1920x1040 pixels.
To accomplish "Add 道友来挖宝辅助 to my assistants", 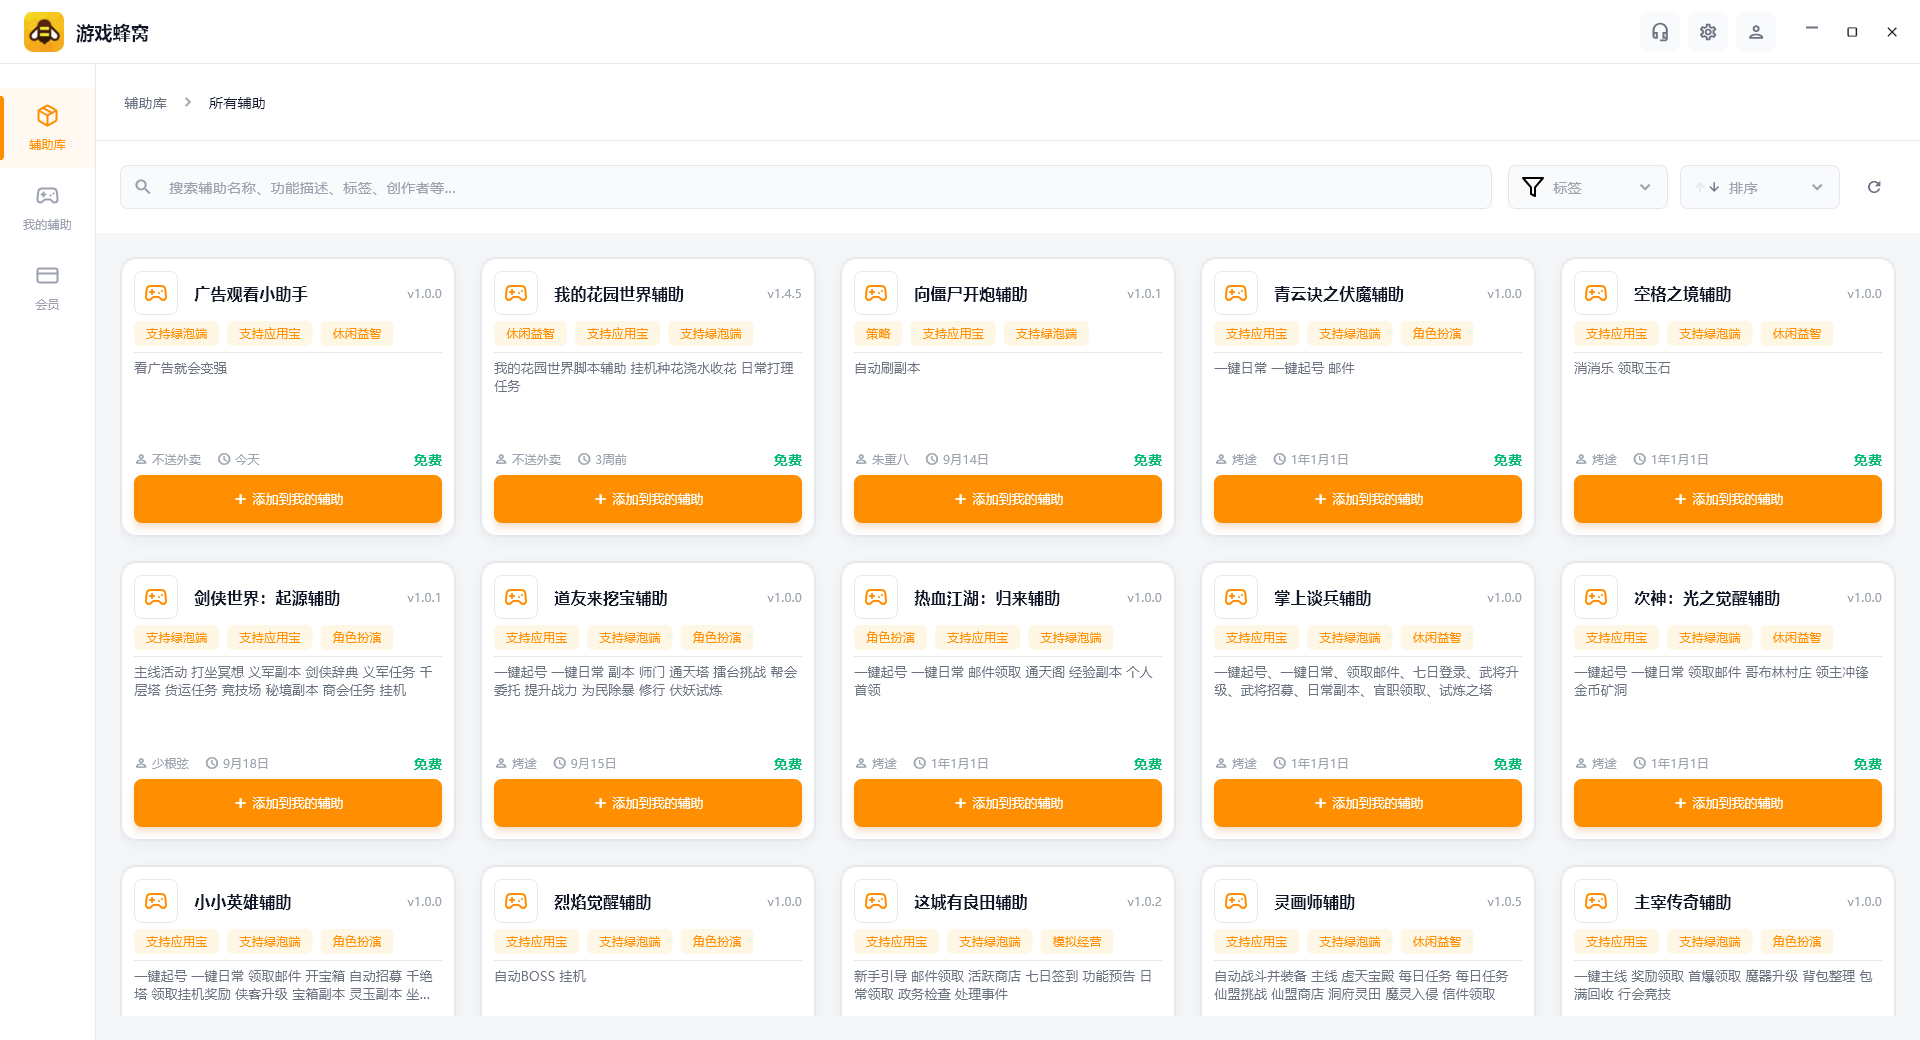I will (648, 803).
